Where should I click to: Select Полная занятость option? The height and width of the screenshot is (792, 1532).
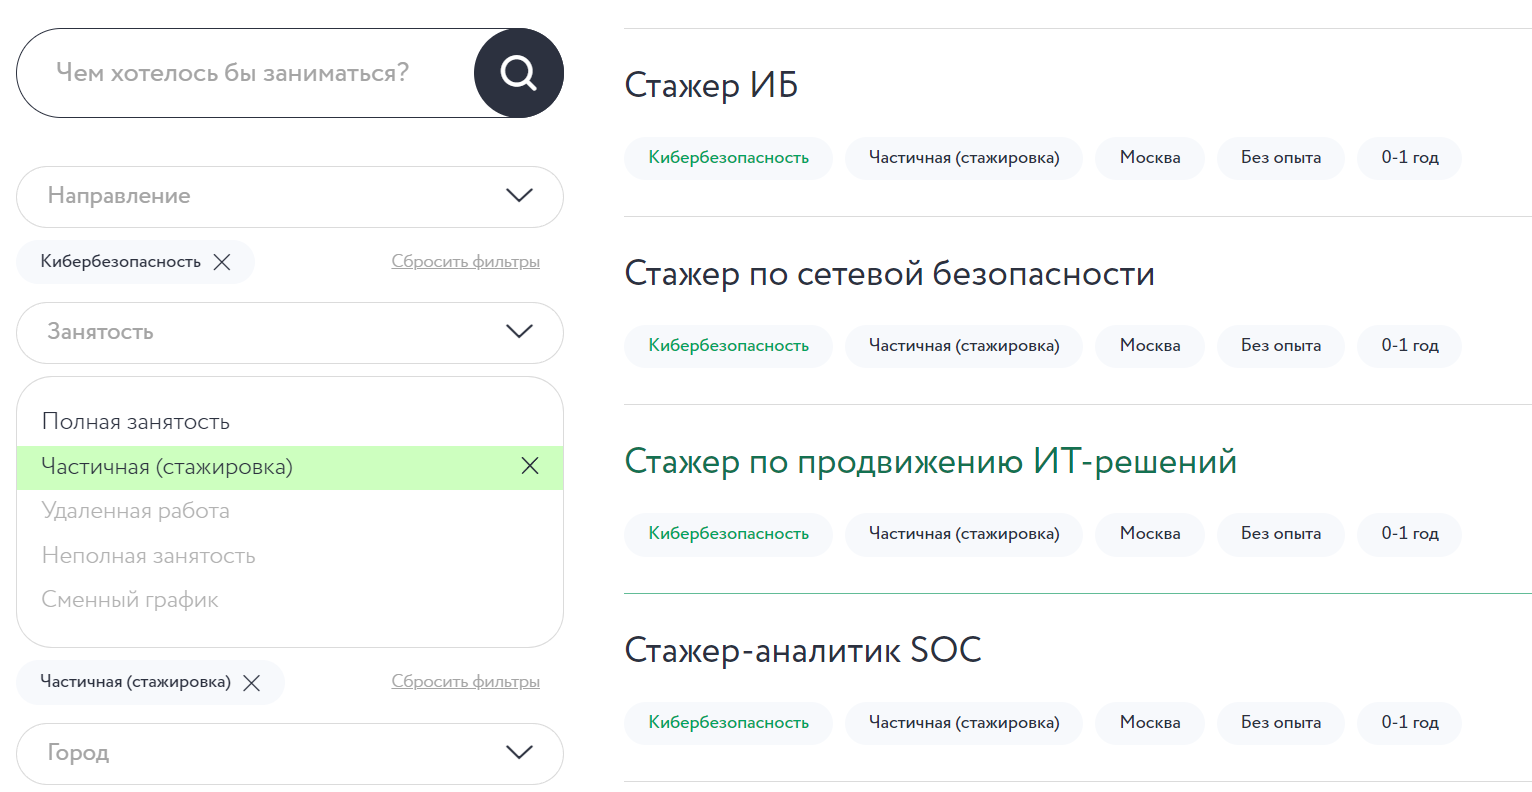point(136,422)
